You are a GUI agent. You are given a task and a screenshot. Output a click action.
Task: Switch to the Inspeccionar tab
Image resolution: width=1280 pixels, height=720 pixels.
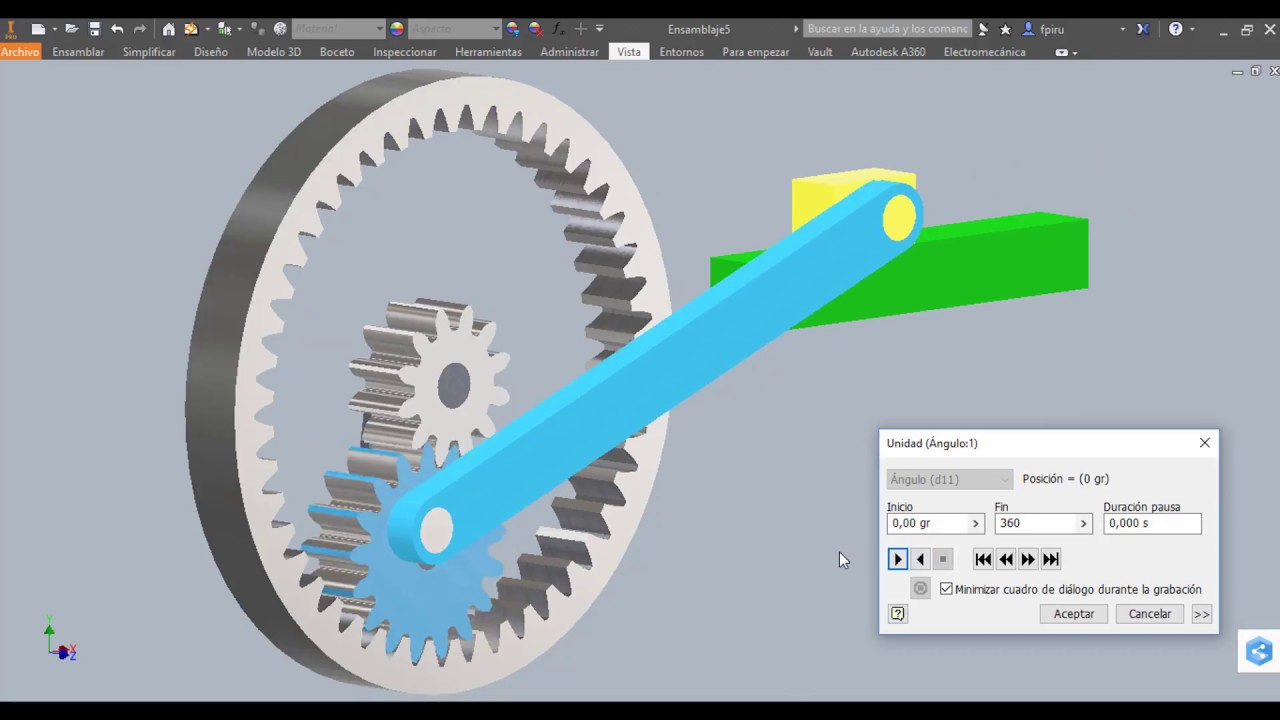(405, 52)
